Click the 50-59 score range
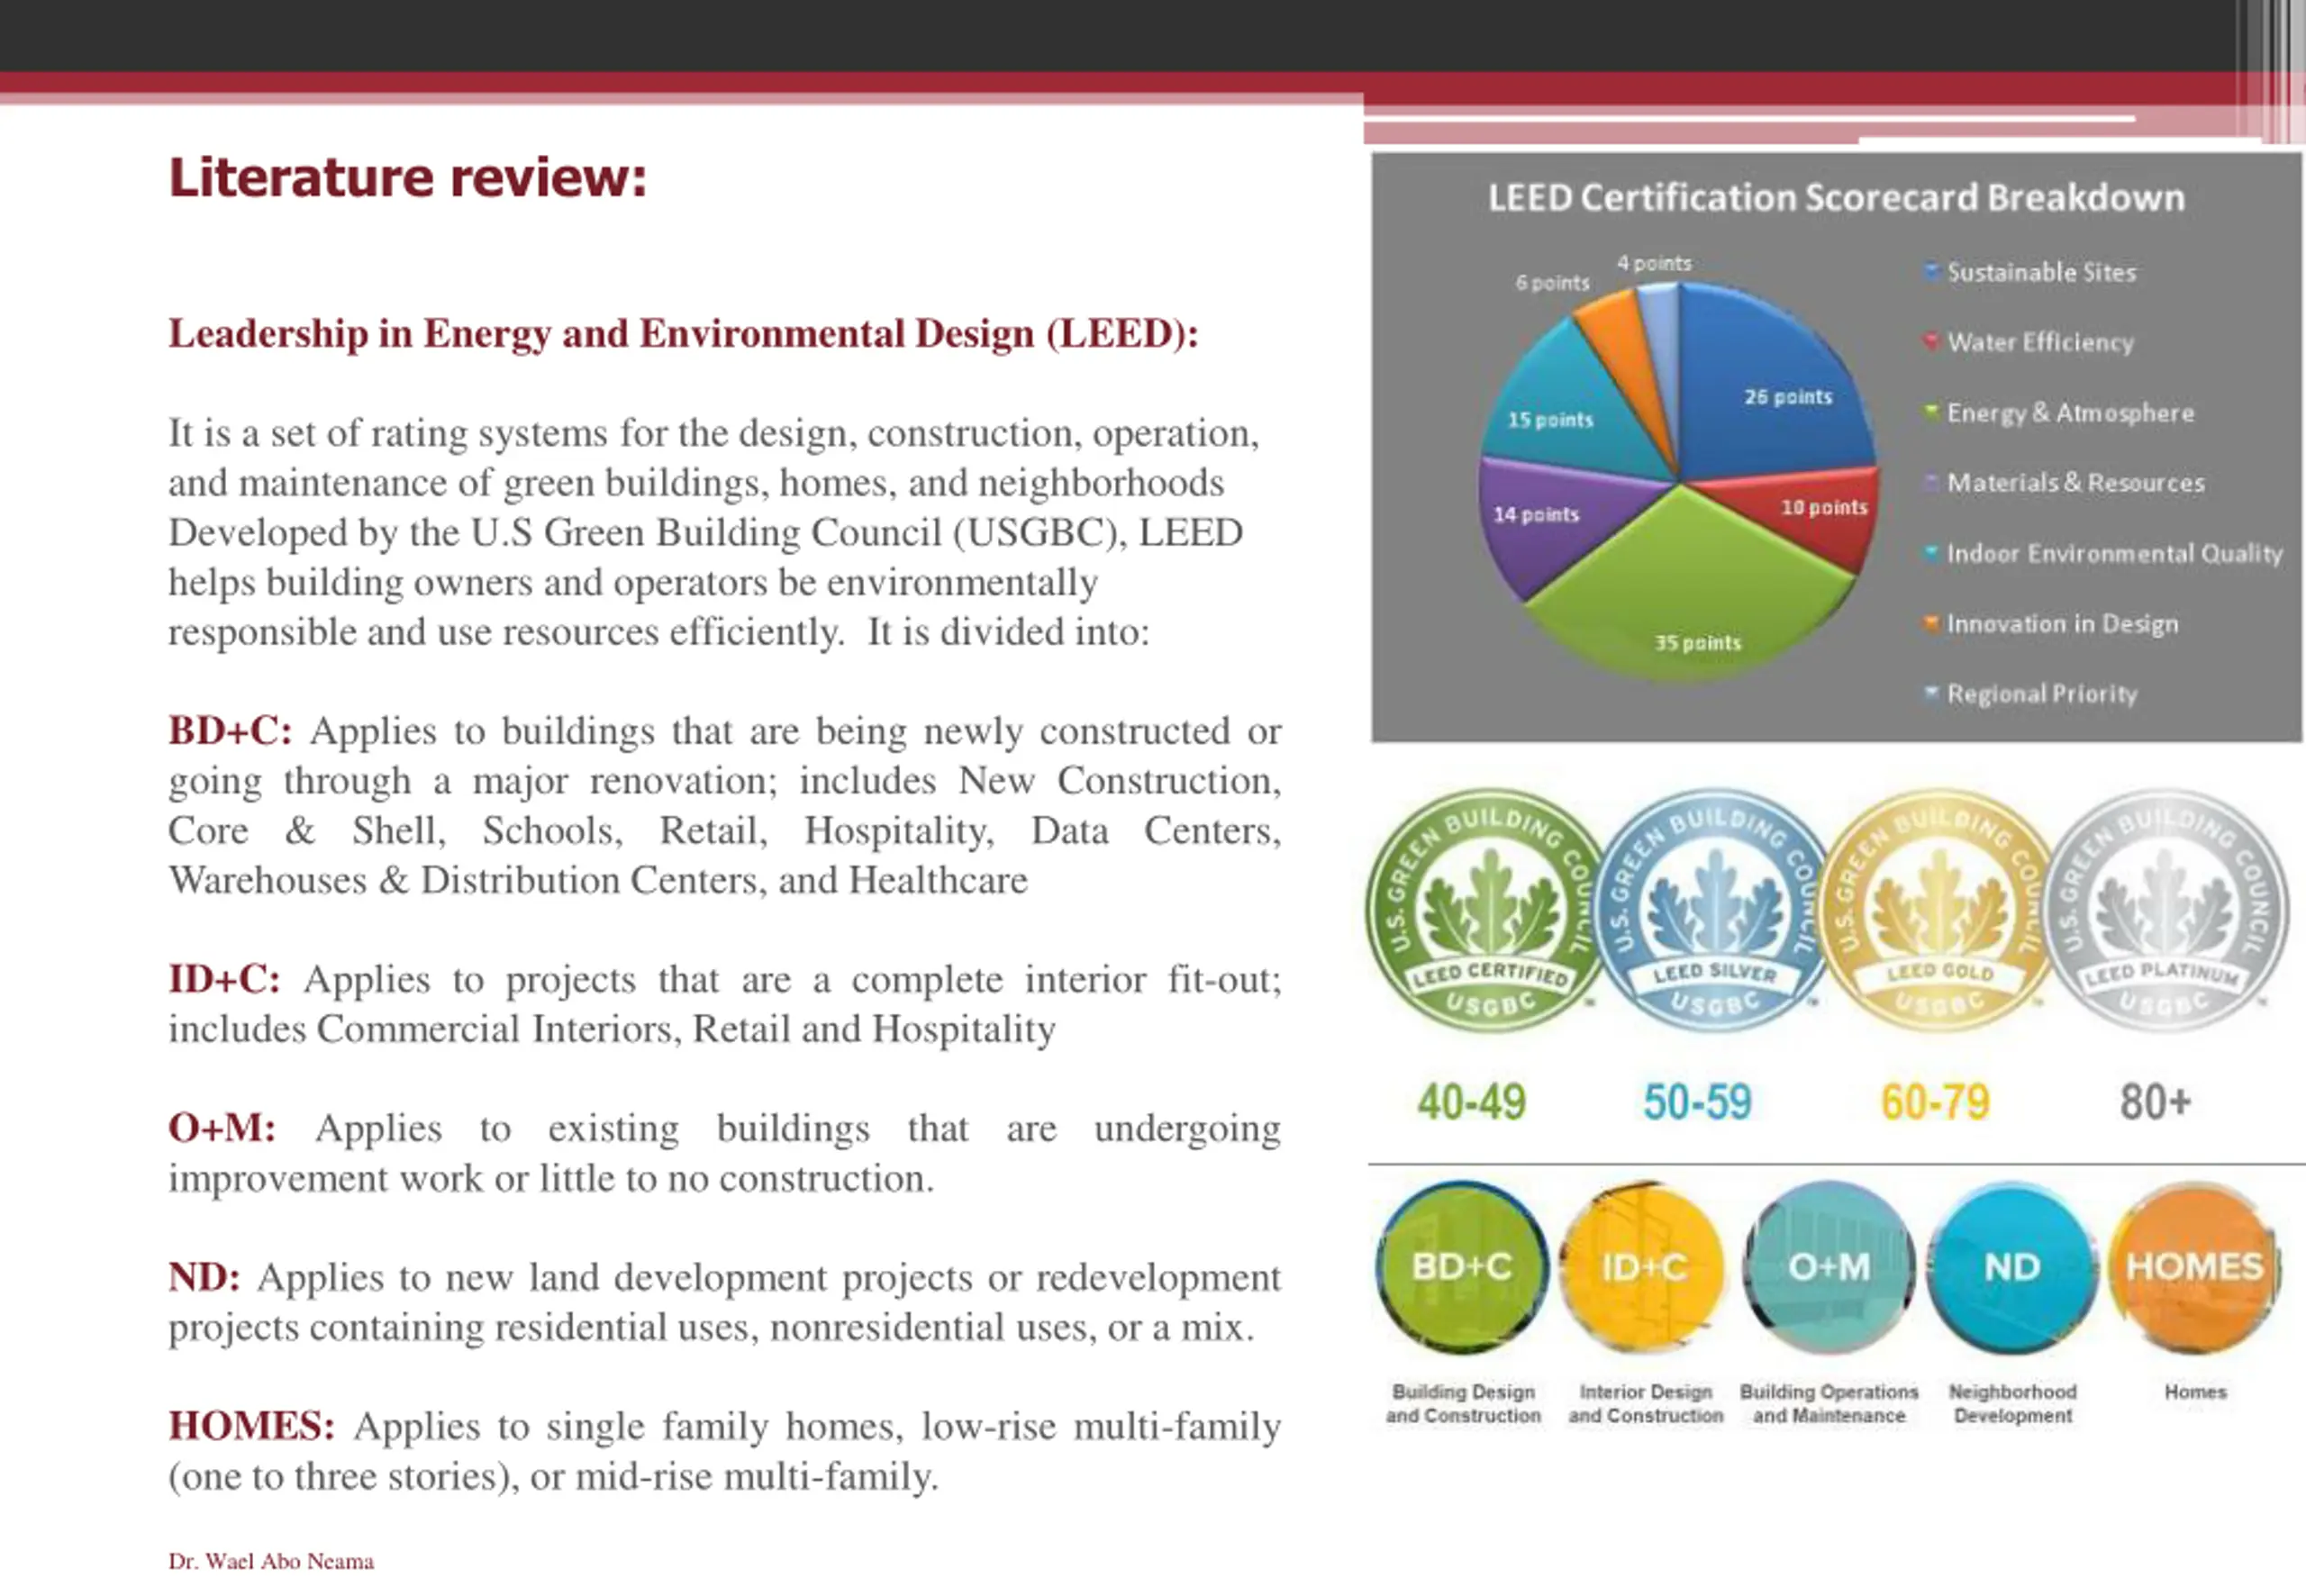2306x1596 pixels. click(x=1697, y=1102)
